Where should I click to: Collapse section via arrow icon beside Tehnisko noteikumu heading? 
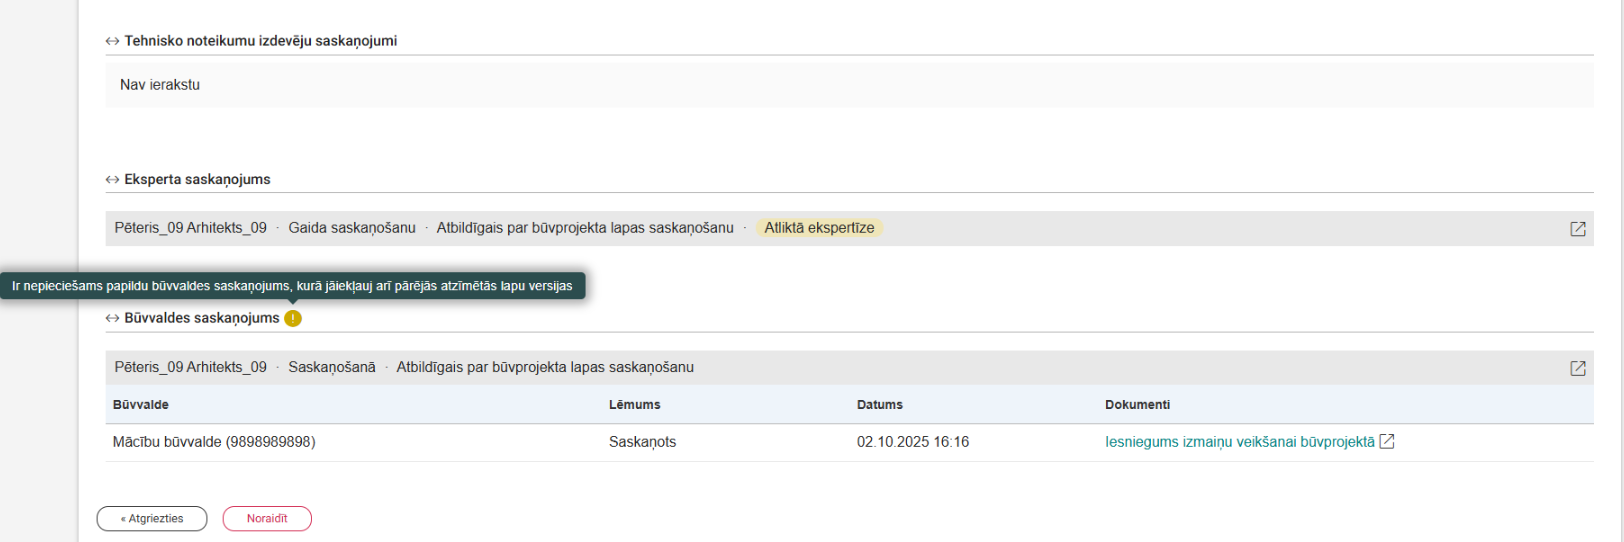(x=112, y=41)
